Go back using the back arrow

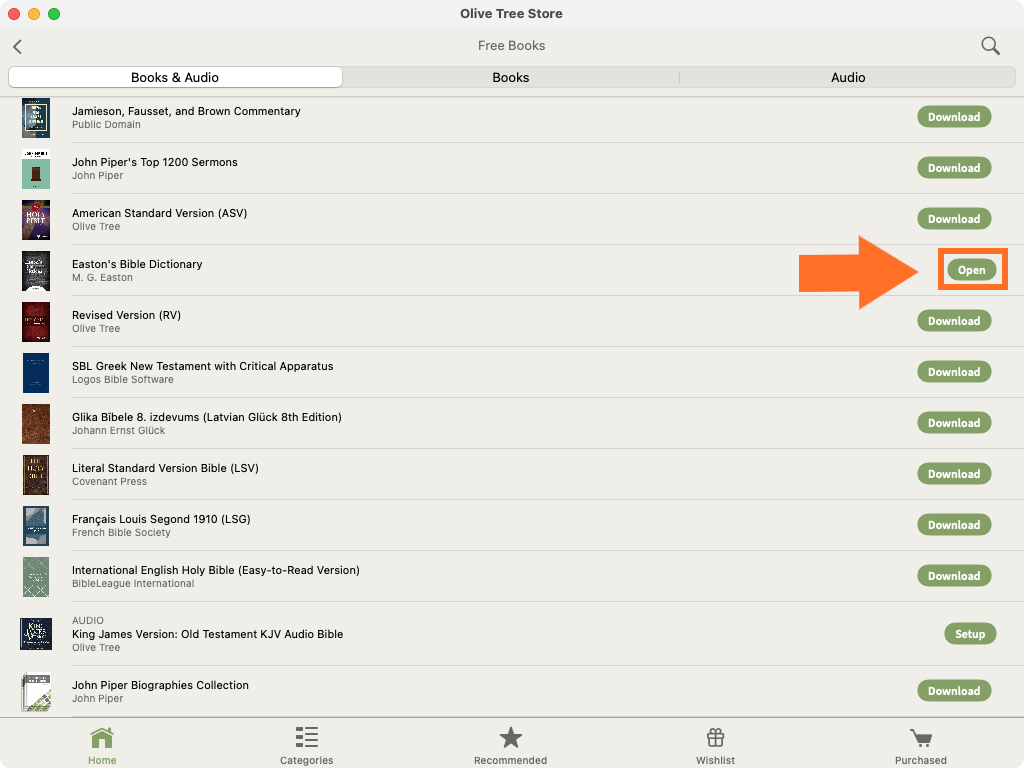pos(18,46)
